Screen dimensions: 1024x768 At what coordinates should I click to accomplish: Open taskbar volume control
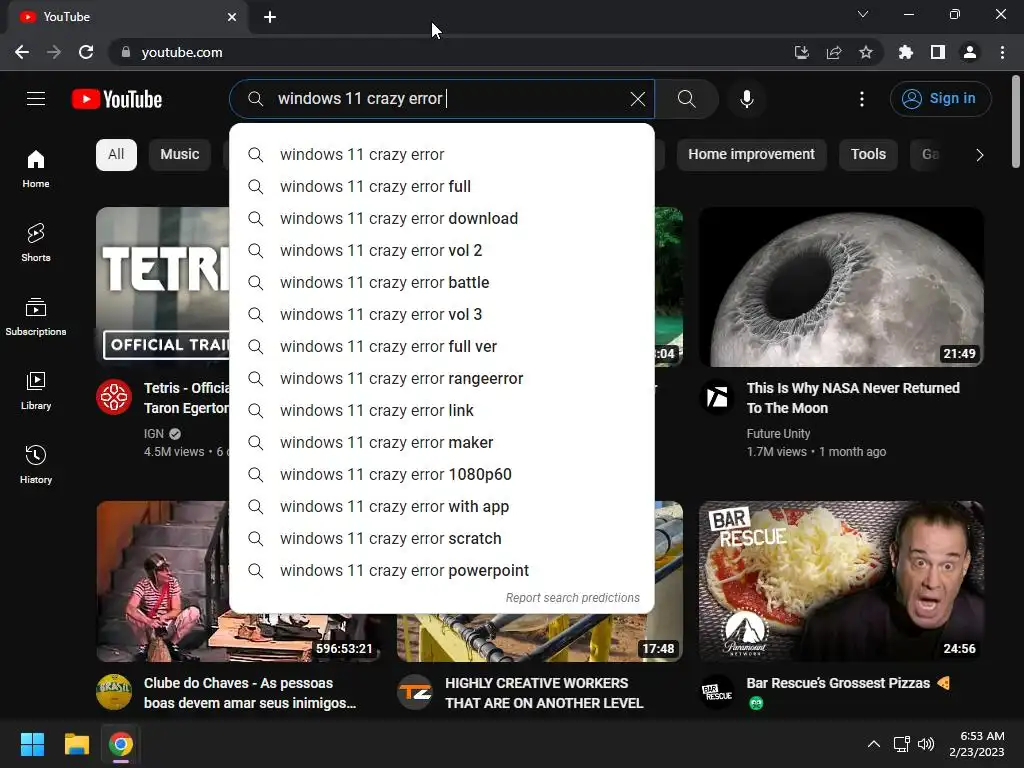925,744
